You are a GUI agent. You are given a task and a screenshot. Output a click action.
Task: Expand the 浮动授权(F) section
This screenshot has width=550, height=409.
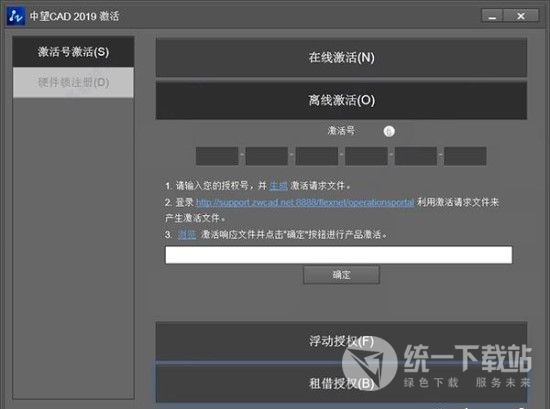click(x=341, y=341)
